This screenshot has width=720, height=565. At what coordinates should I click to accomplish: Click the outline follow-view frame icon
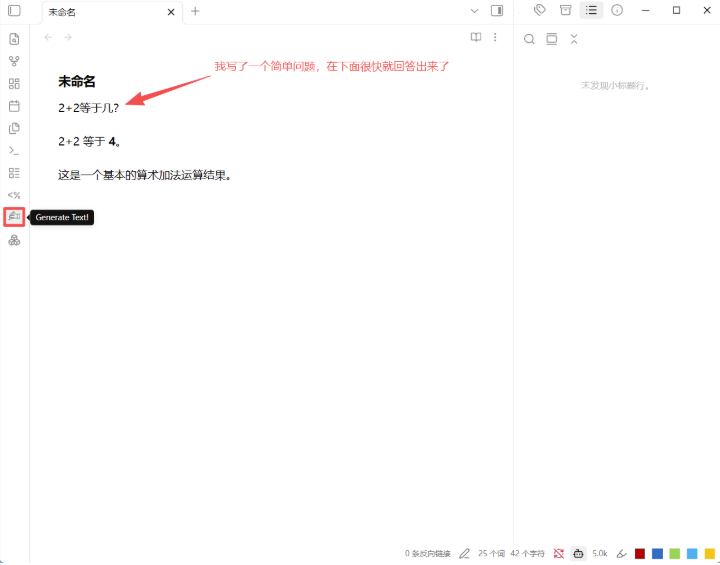pyautogui.click(x=551, y=39)
